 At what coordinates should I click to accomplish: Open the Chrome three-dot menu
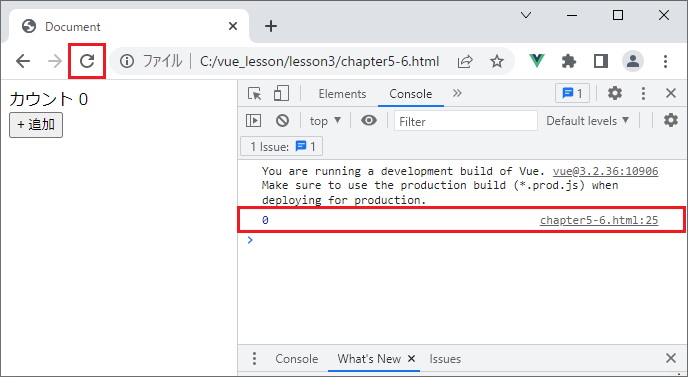pyautogui.click(x=665, y=61)
